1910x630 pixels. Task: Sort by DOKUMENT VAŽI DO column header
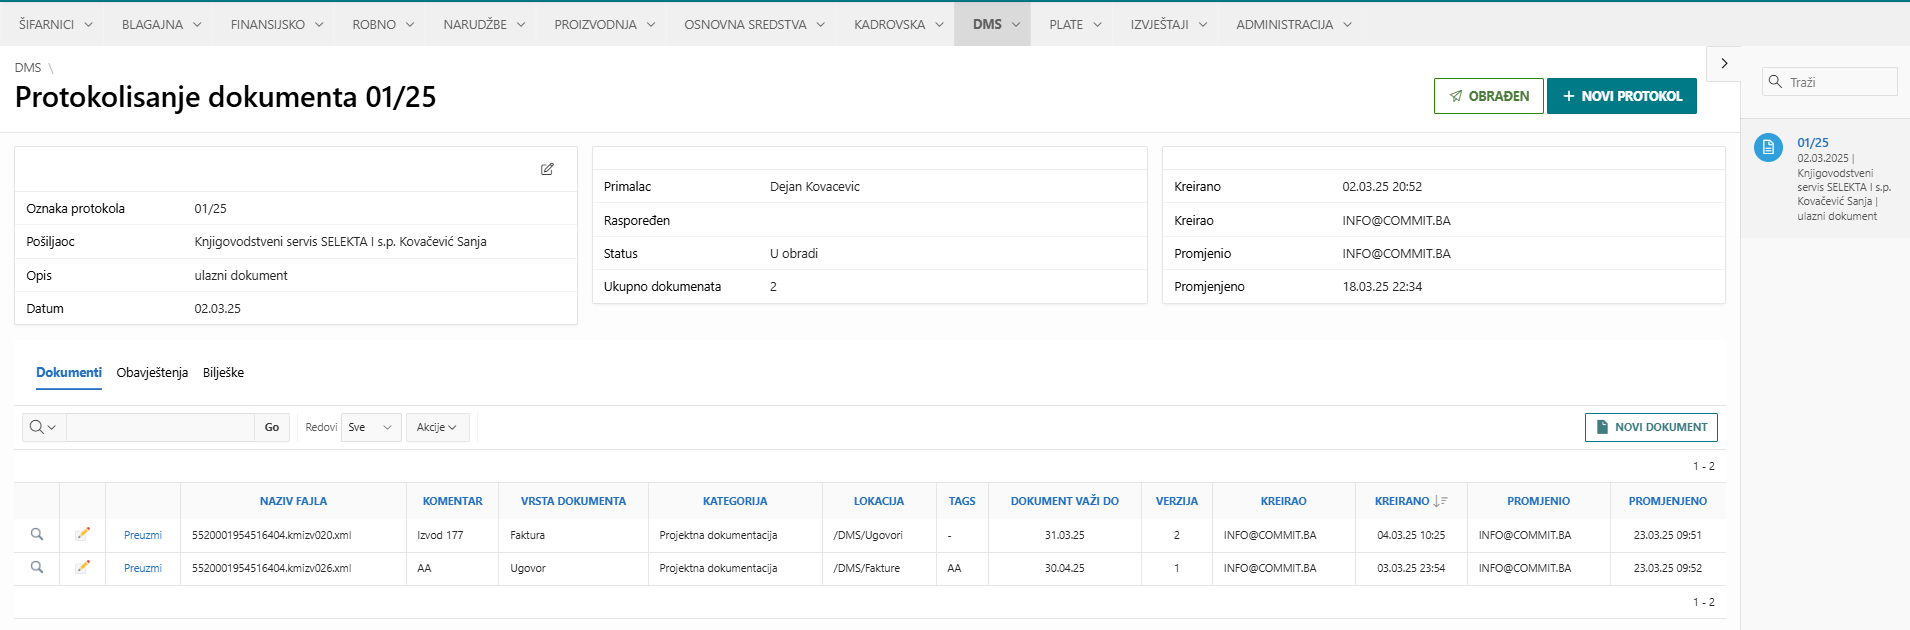click(1064, 501)
